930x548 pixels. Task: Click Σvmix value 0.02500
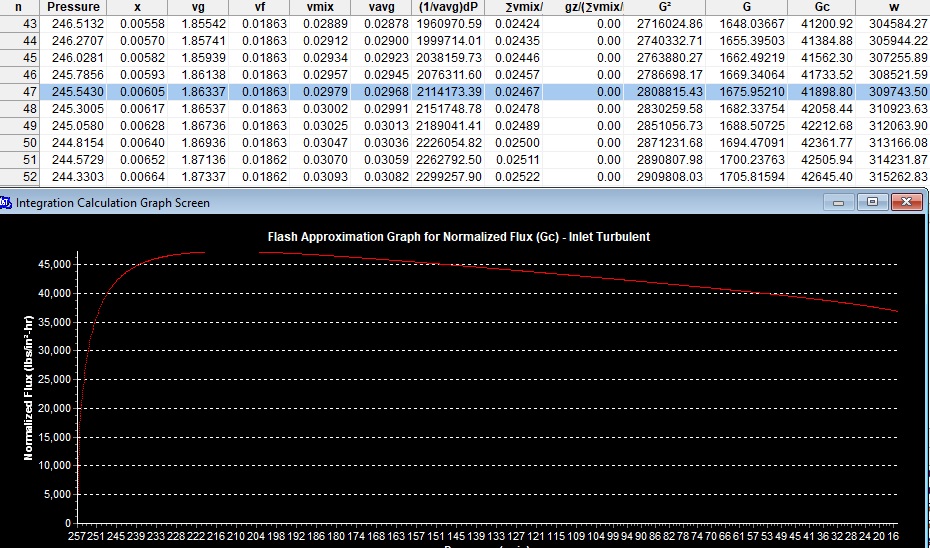click(519, 143)
